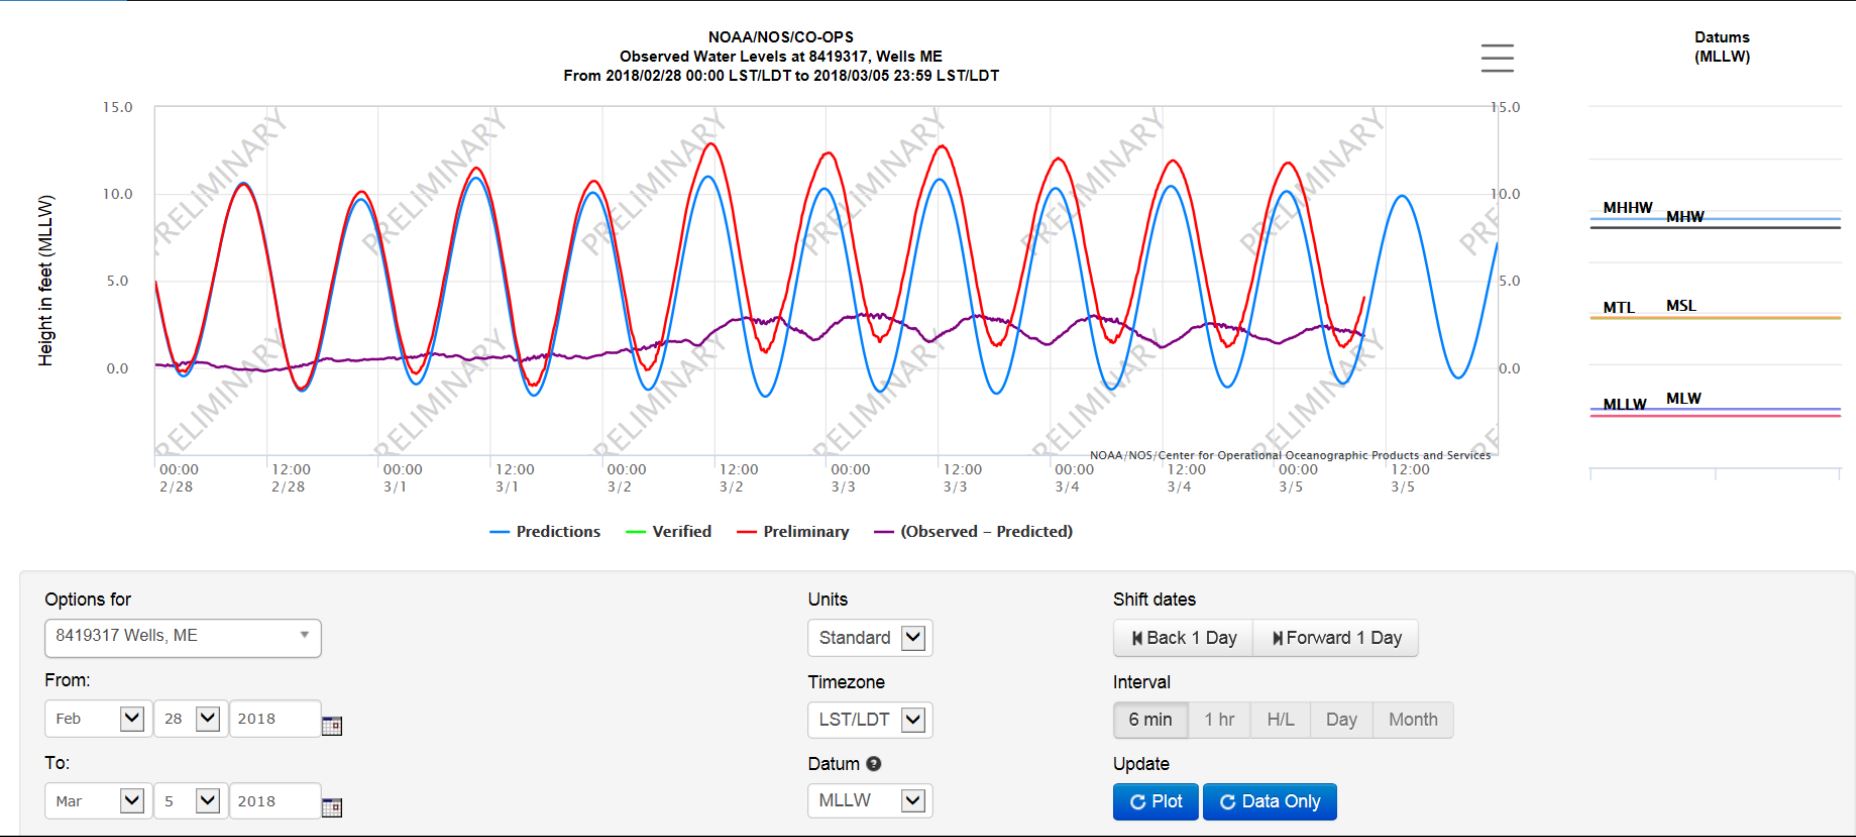Toggle the Verified legend series

pos(669,532)
